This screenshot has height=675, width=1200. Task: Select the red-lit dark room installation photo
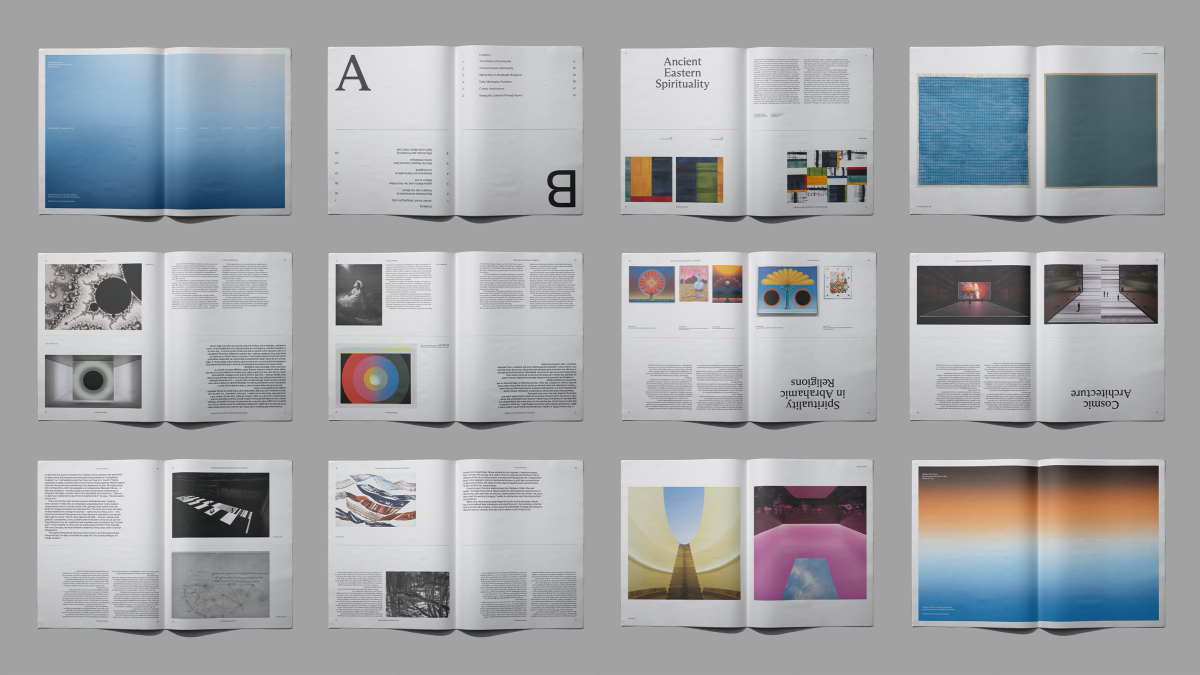point(973,295)
